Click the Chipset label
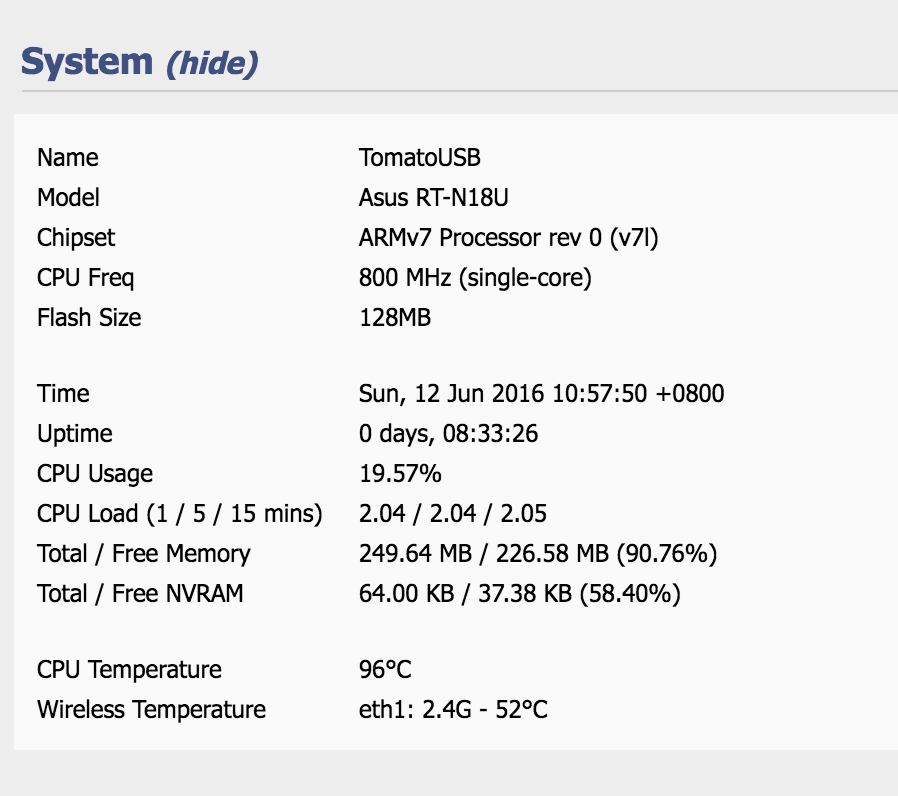This screenshot has height=796, width=898. click(x=76, y=238)
